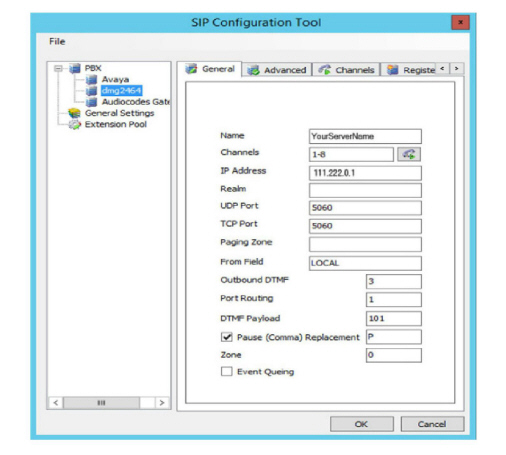Switch to the Channels tab

(346, 70)
